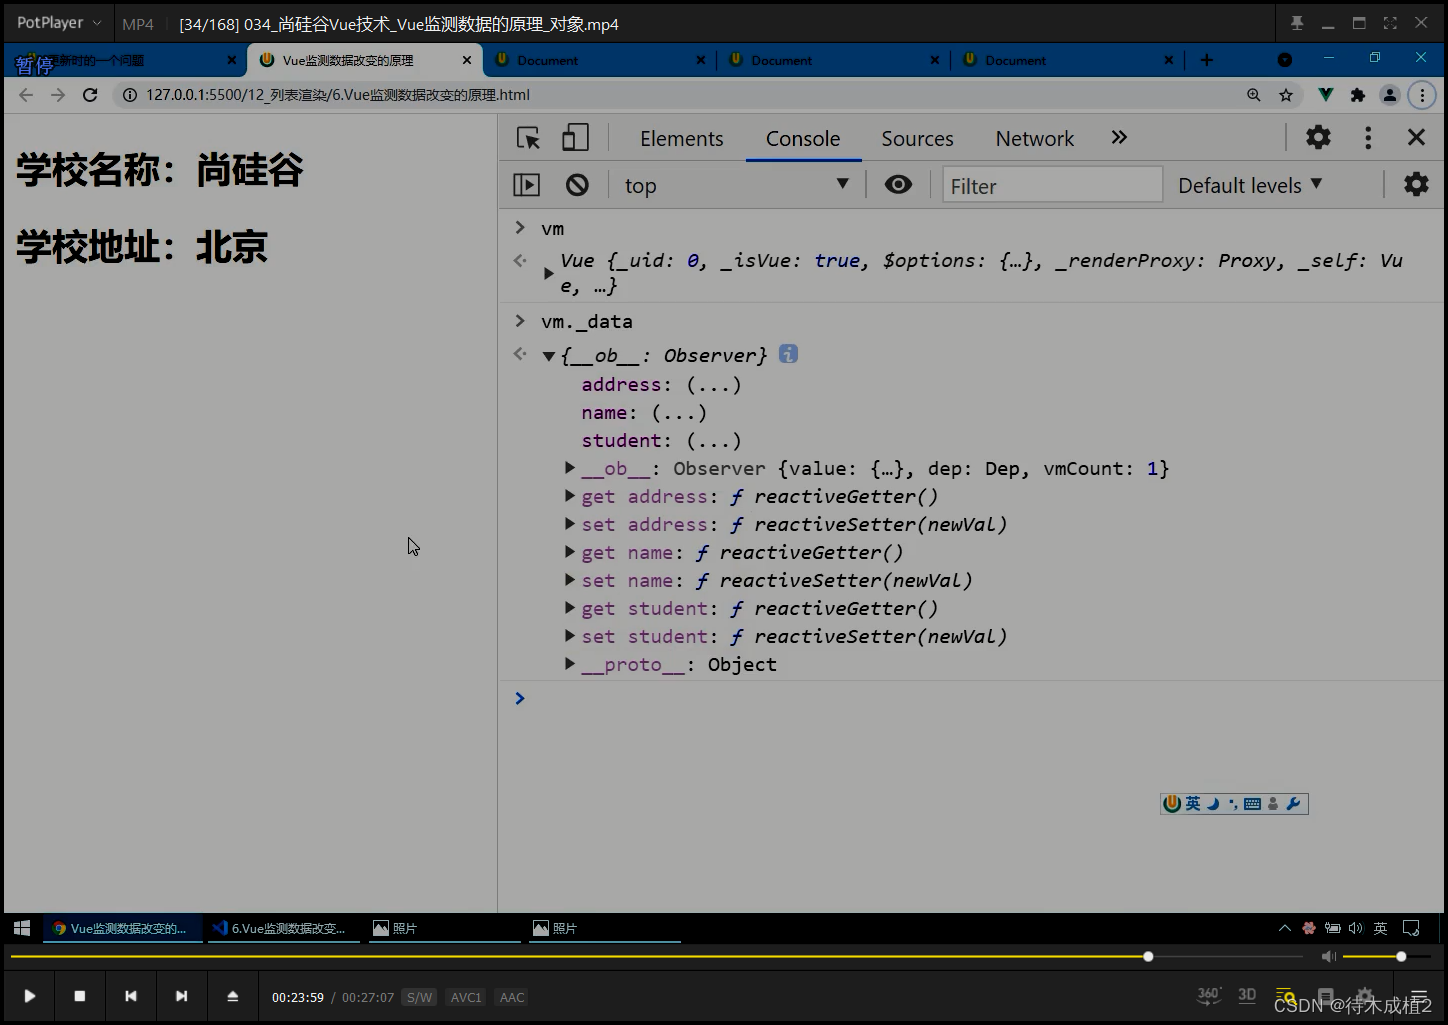Switch to the Network tab
The width and height of the screenshot is (1448, 1025).
tap(1034, 138)
